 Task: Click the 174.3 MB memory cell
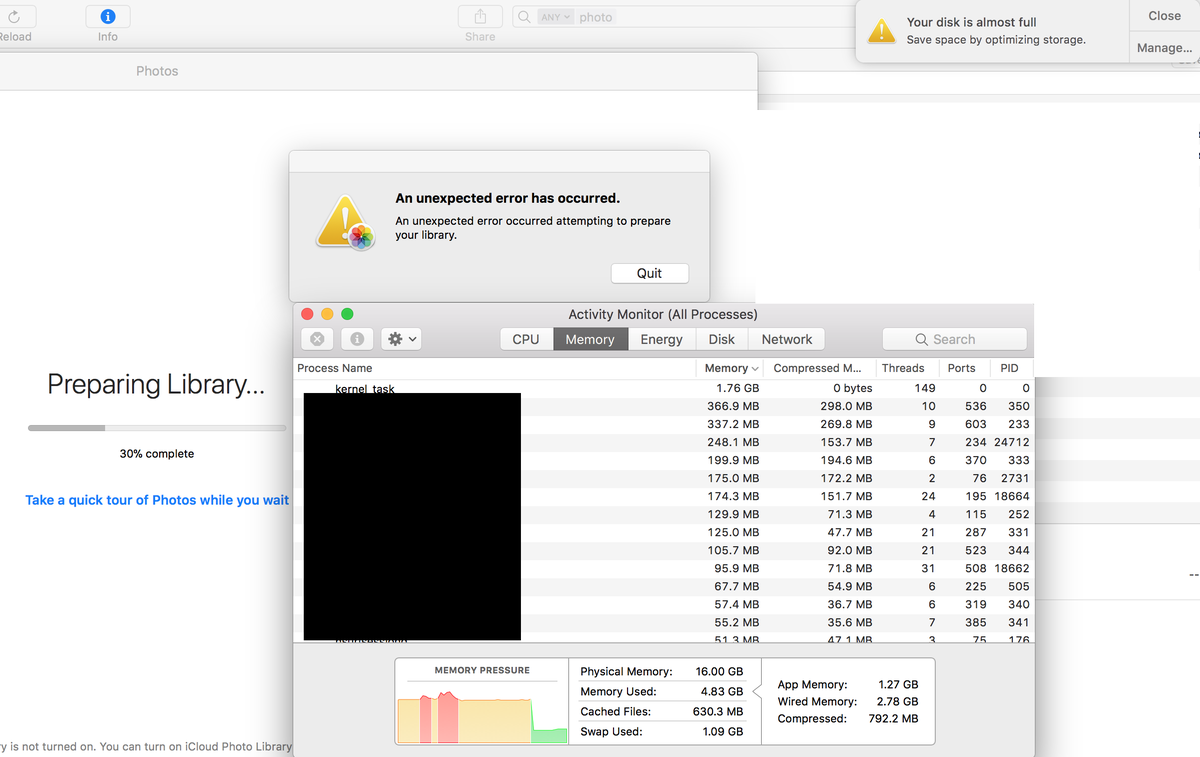[x=733, y=496]
